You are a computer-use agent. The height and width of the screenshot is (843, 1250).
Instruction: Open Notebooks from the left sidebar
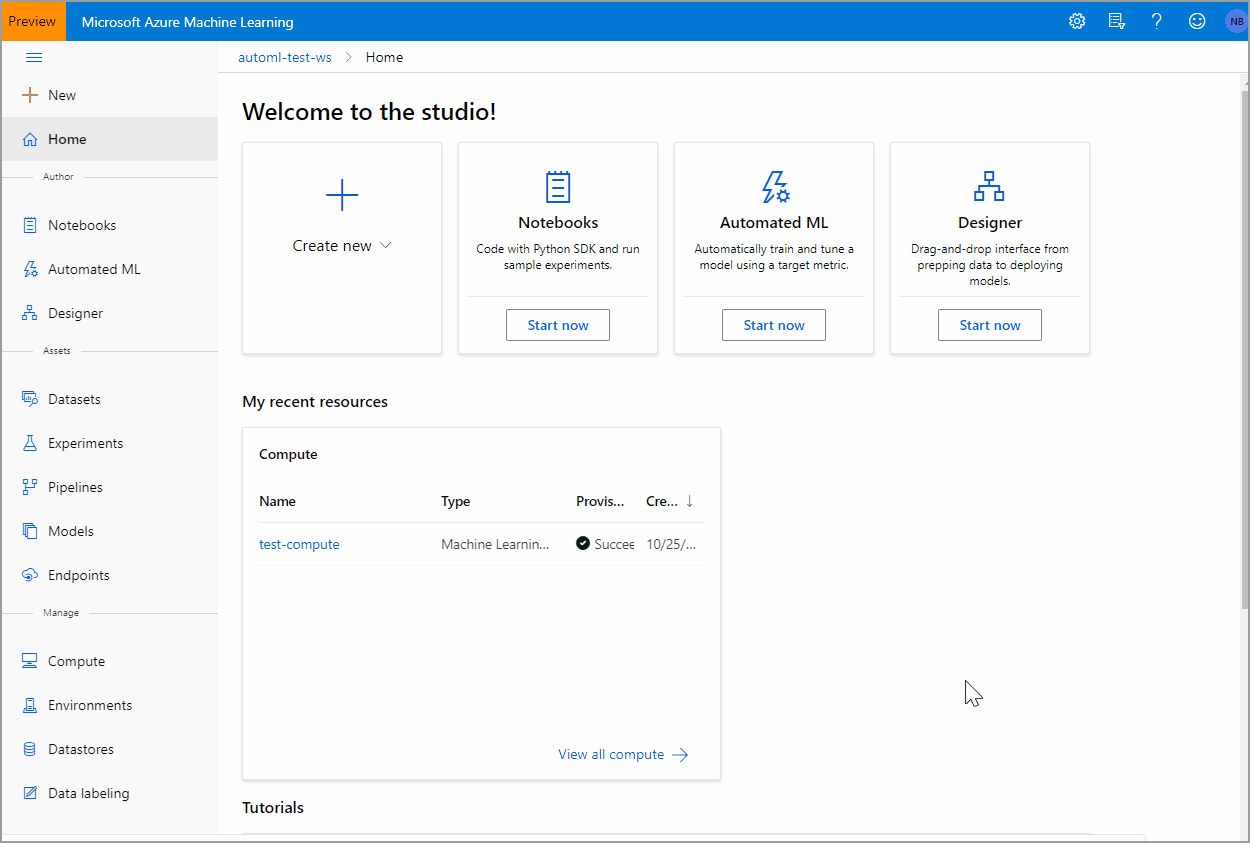coord(83,224)
